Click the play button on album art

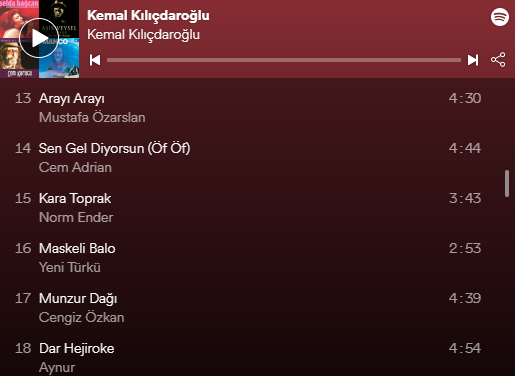(39, 39)
